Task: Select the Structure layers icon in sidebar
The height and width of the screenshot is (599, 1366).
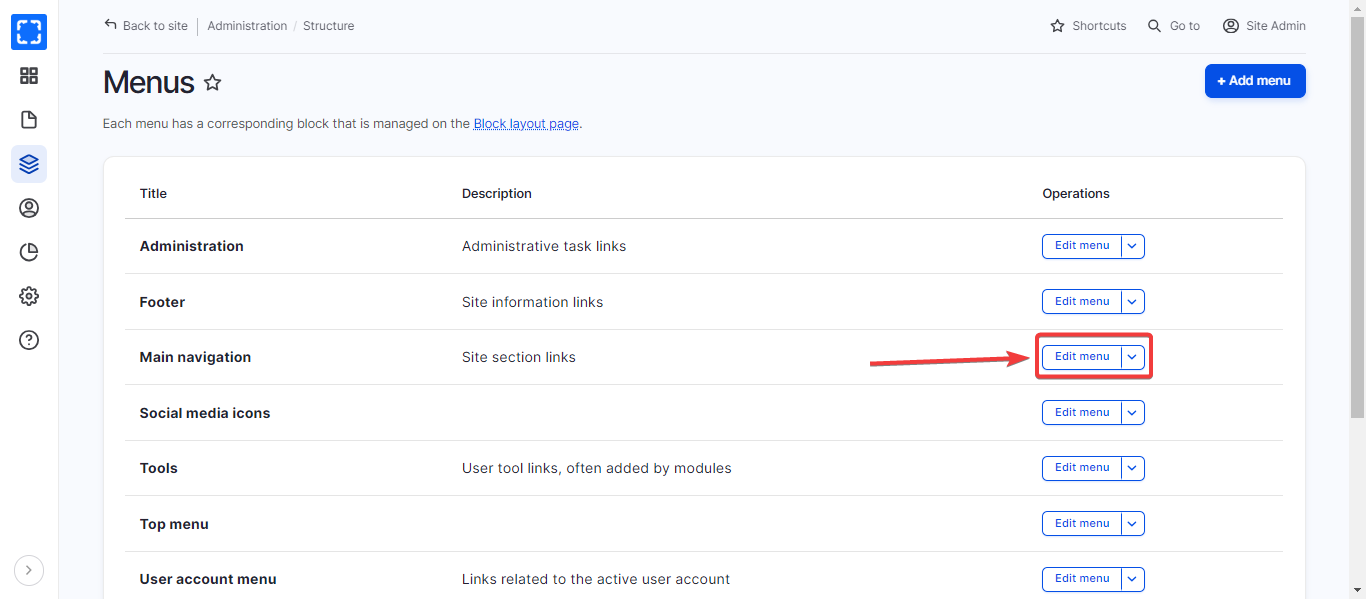Action: click(29, 164)
